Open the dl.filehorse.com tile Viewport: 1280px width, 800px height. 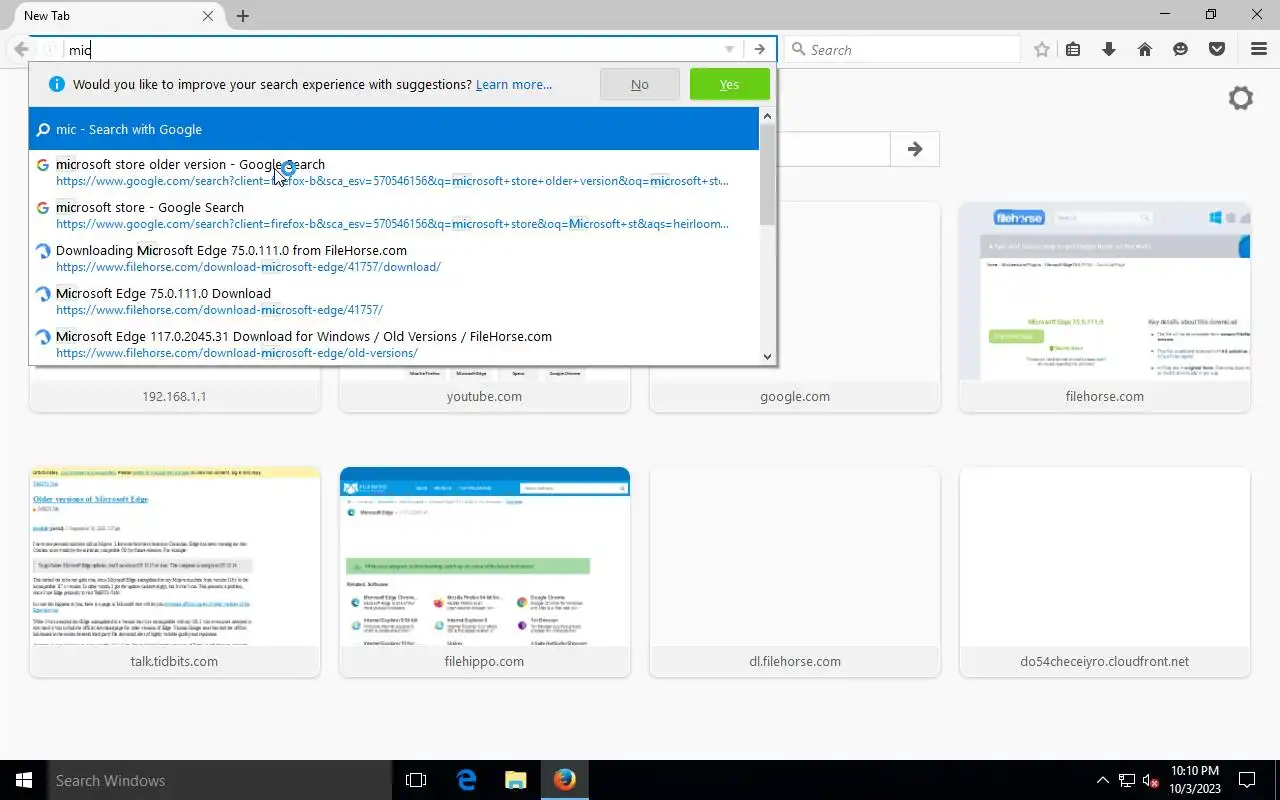pyautogui.click(x=795, y=572)
